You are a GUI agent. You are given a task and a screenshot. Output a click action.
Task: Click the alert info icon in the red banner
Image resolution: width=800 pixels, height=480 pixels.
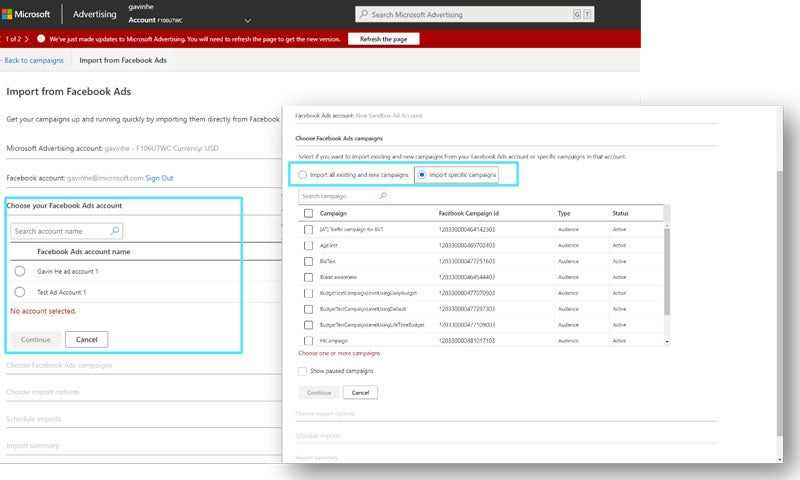coord(41,39)
